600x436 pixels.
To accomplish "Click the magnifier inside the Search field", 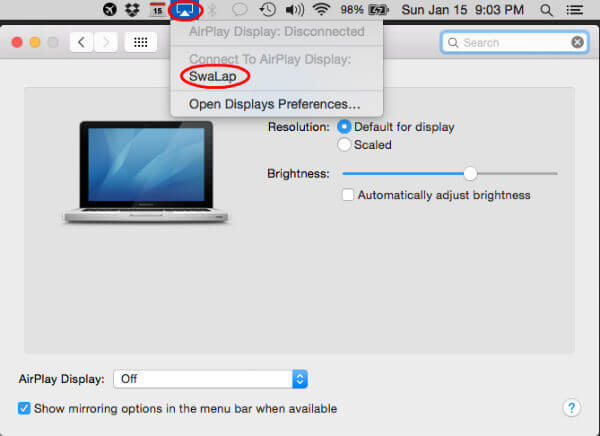I will click(x=453, y=42).
